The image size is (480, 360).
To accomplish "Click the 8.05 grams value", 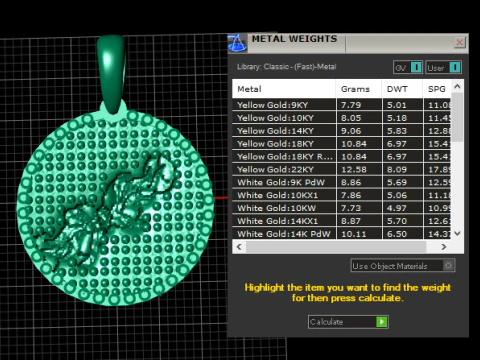I will pyautogui.click(x=351, y=118).
